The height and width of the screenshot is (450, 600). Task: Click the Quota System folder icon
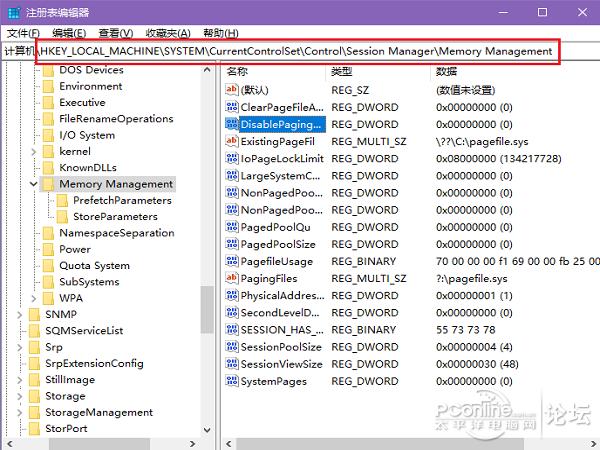(48, 266)
